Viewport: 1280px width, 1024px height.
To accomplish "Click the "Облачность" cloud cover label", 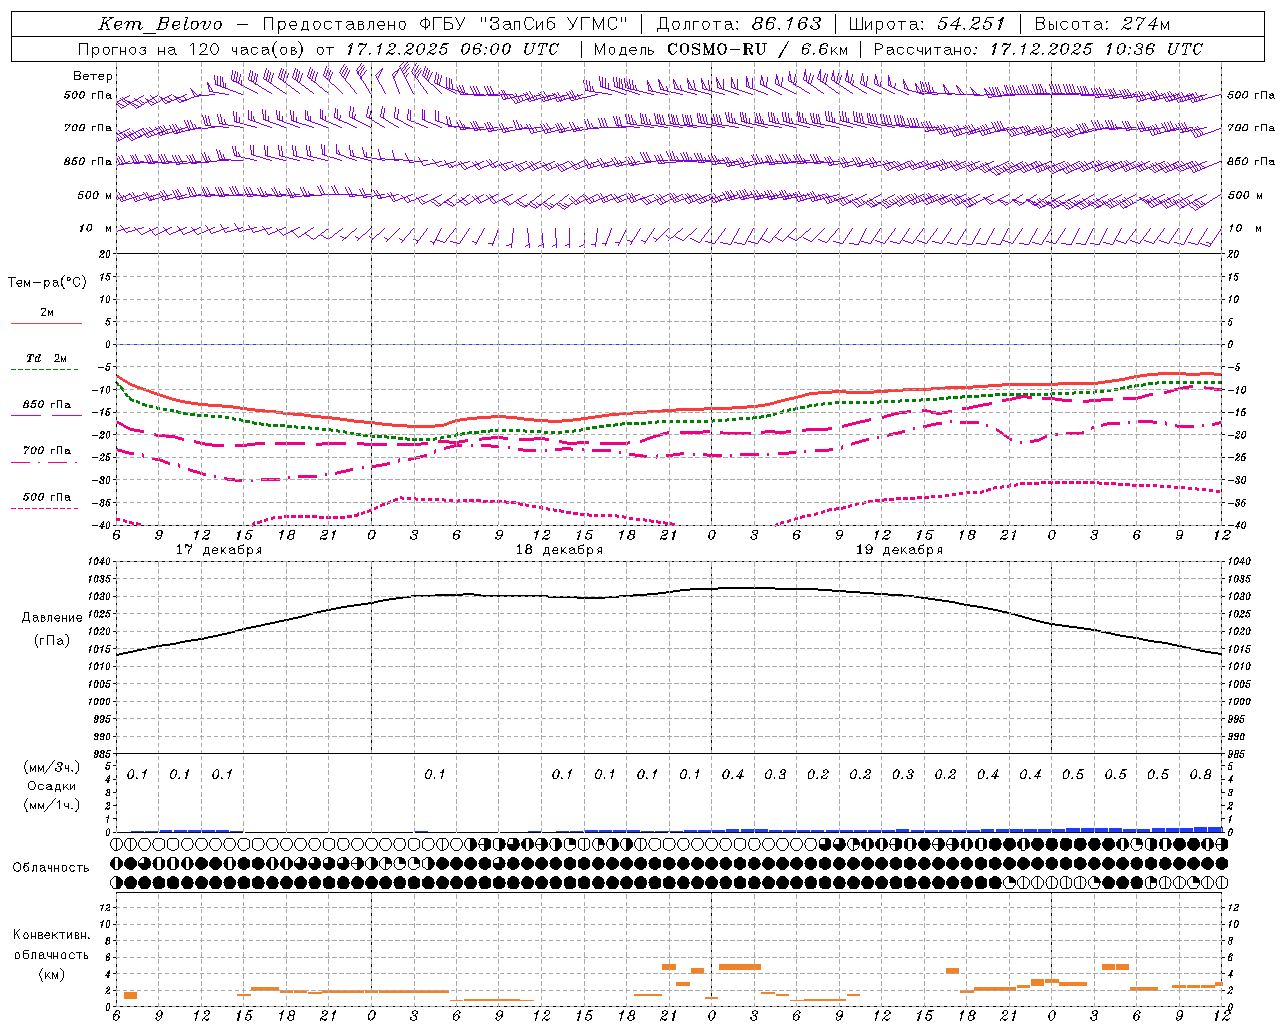I will (x=51, y=867).
